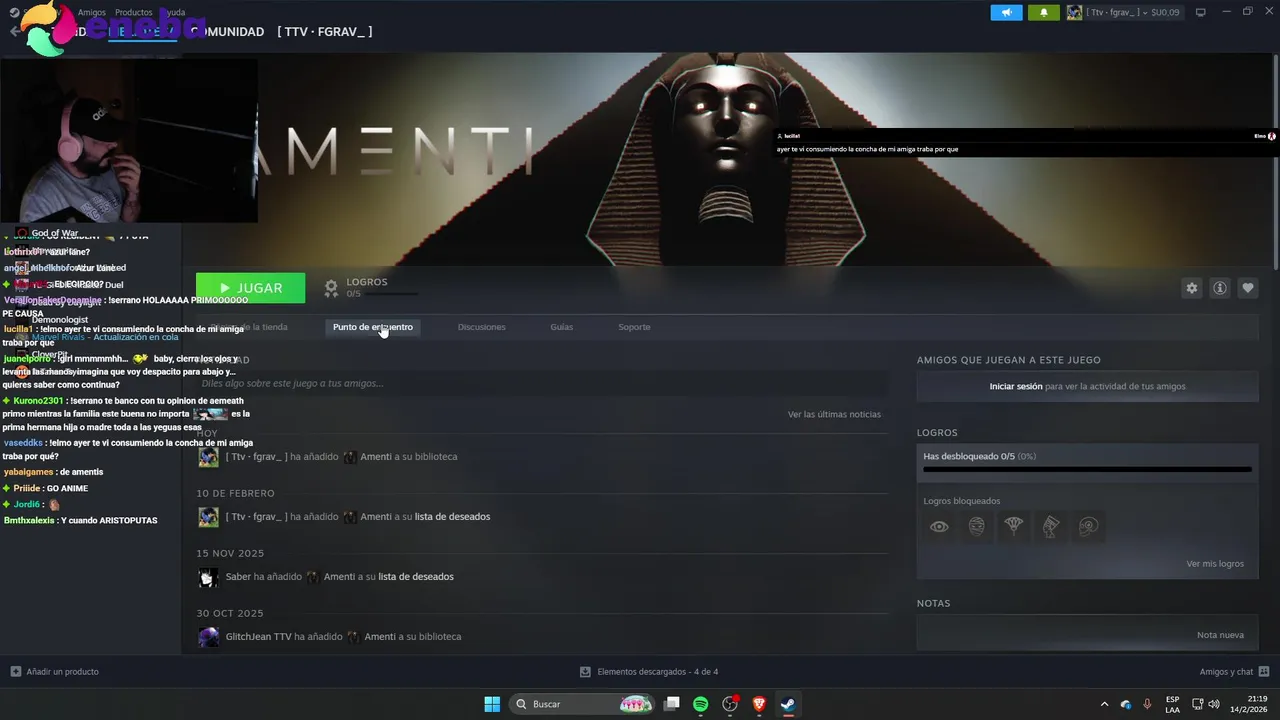The width and height of the screenshot is (1280, 720).
Task: Click the microphone icon in system tray
Action: (1147, 704)
